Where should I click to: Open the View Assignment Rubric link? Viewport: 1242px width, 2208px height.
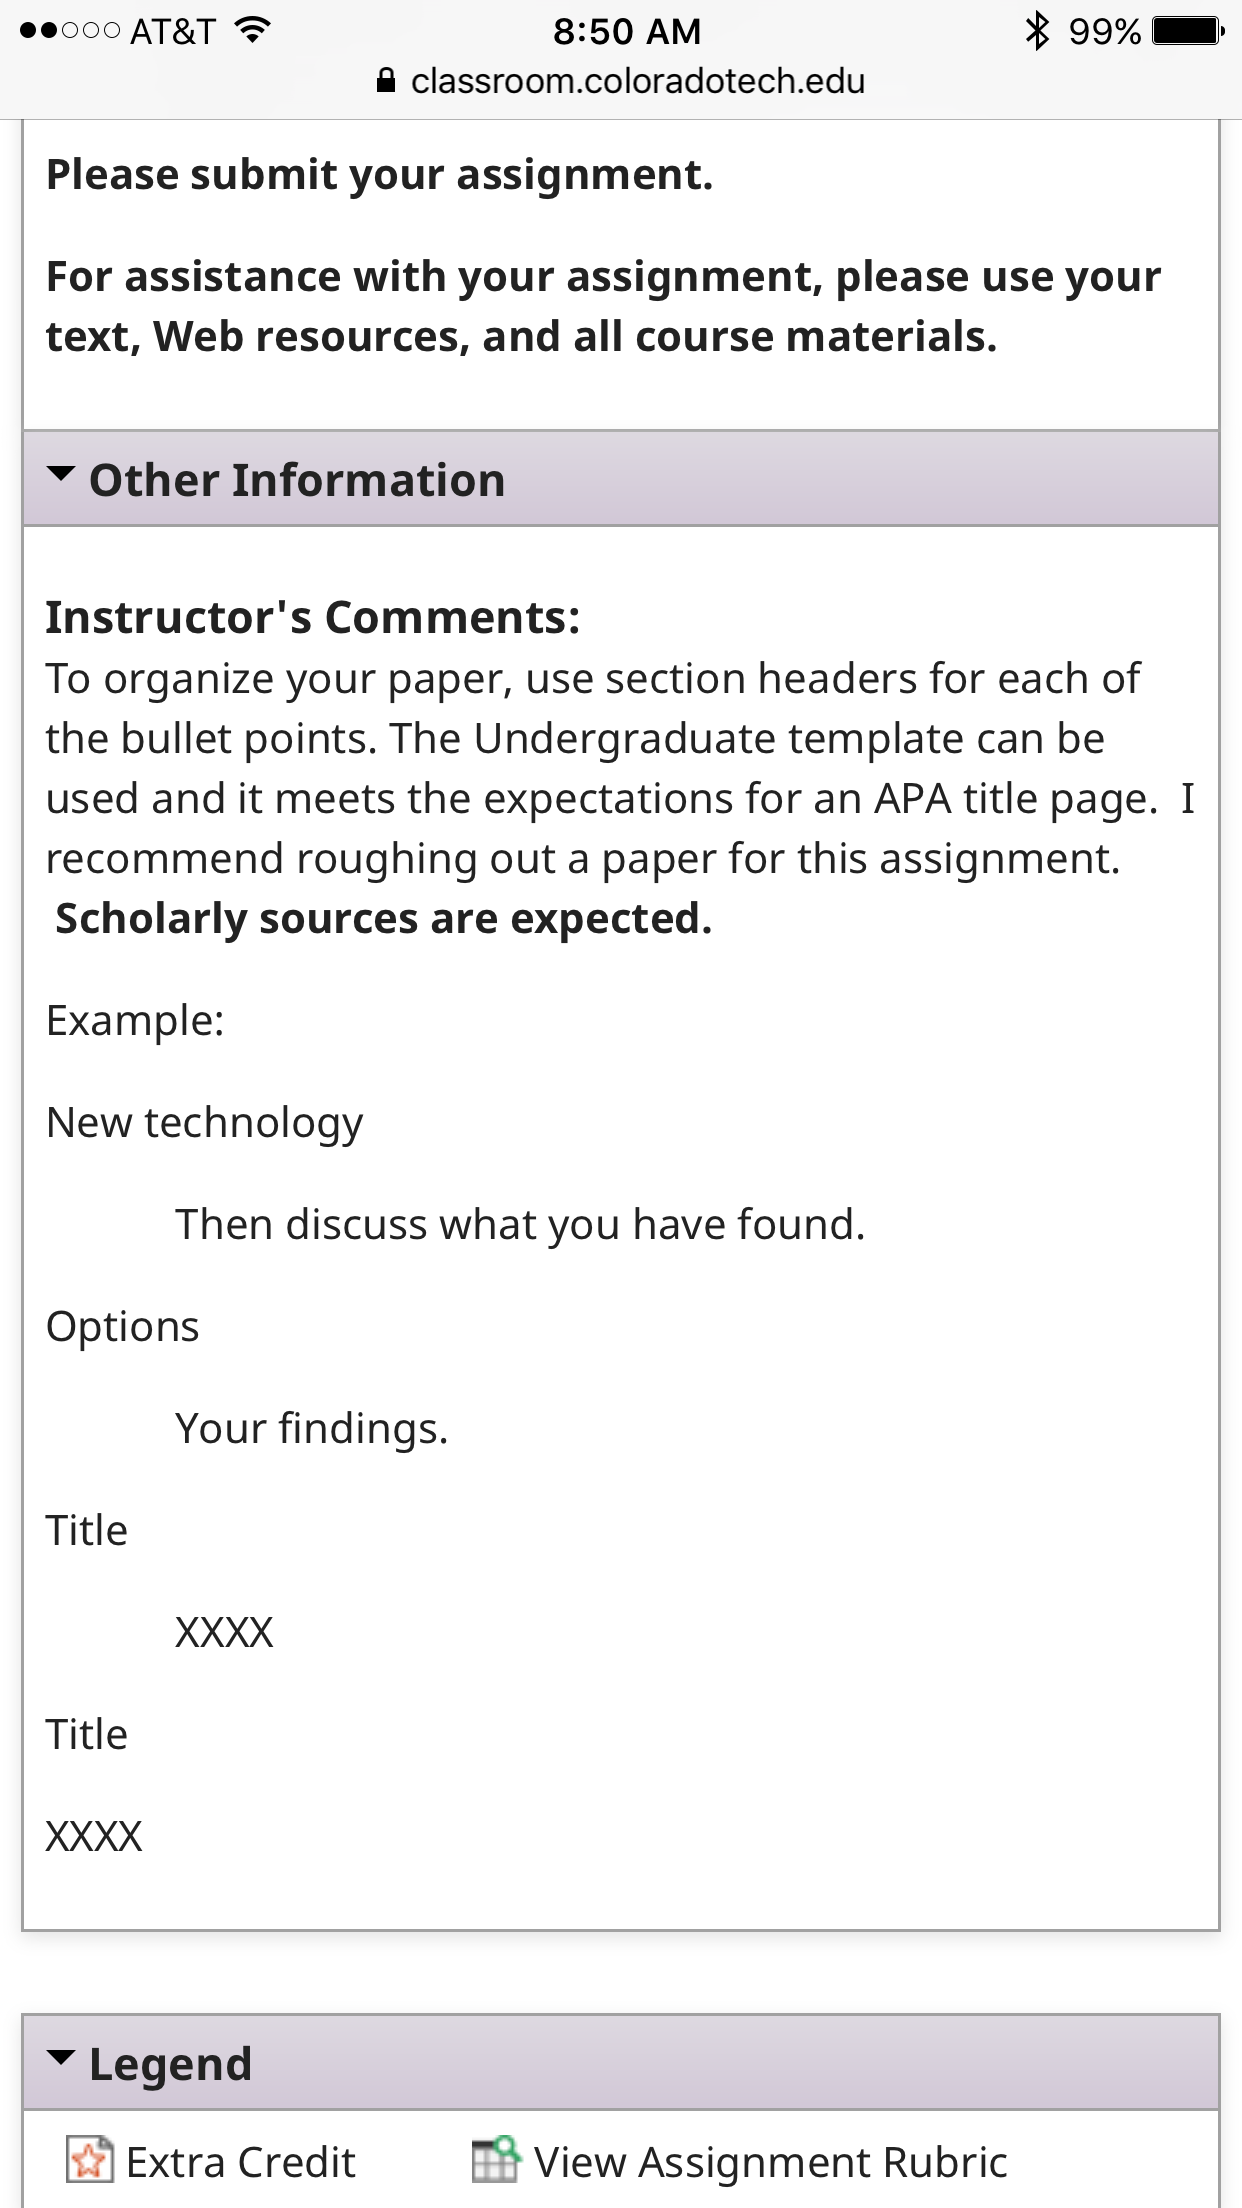(x=770, y=2162)
